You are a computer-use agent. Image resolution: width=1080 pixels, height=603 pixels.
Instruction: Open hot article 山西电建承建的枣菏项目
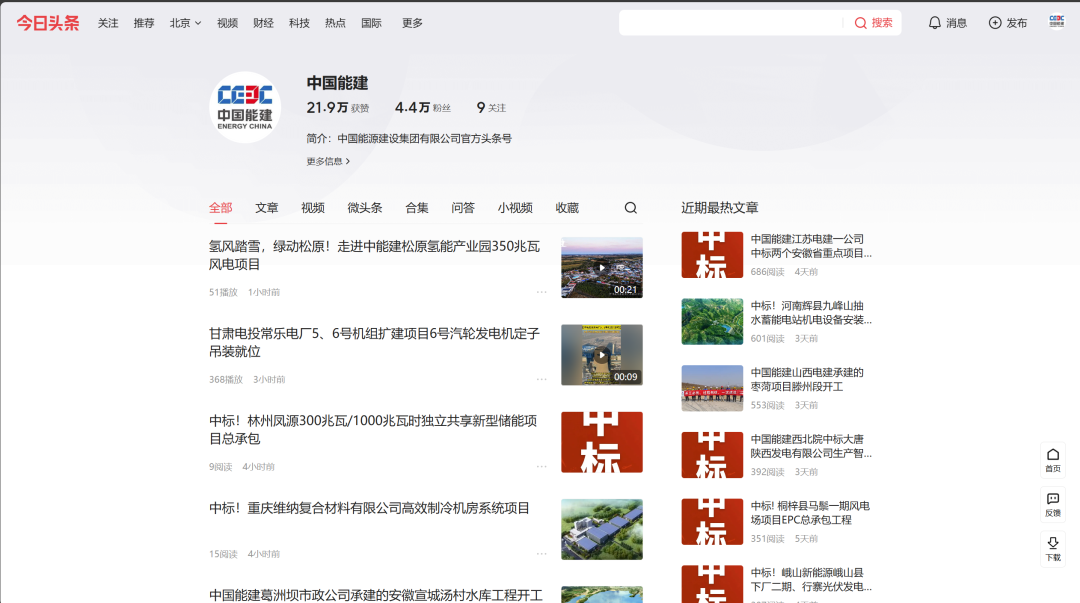coord(807,379)
